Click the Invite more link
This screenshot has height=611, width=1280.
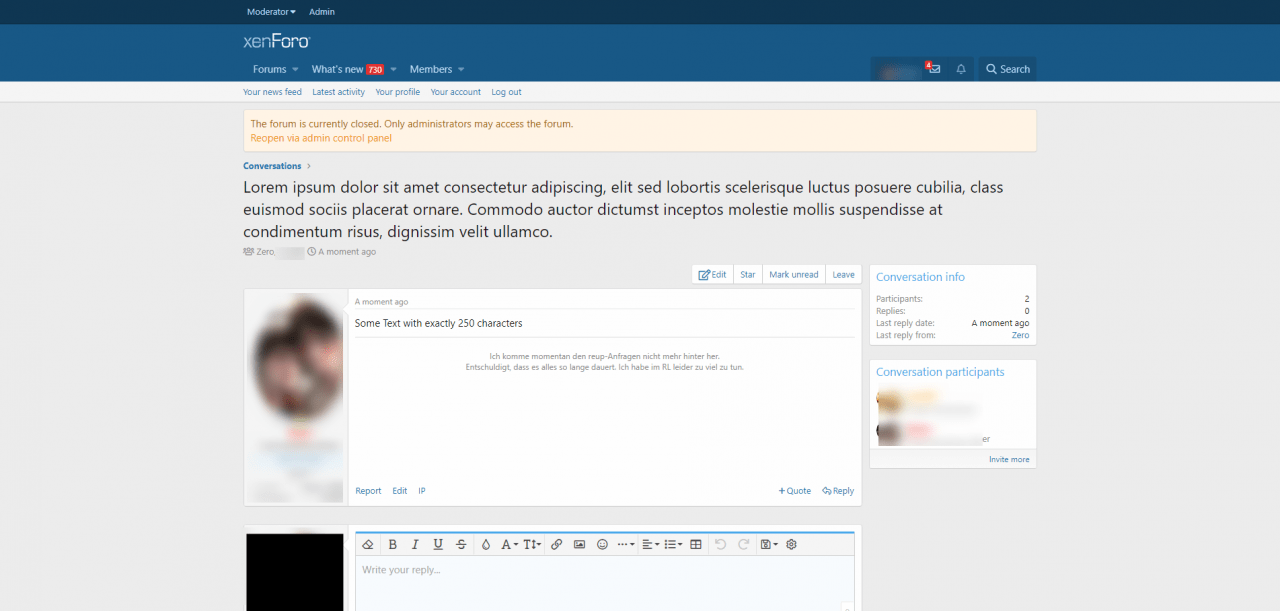coord(1009,460)
